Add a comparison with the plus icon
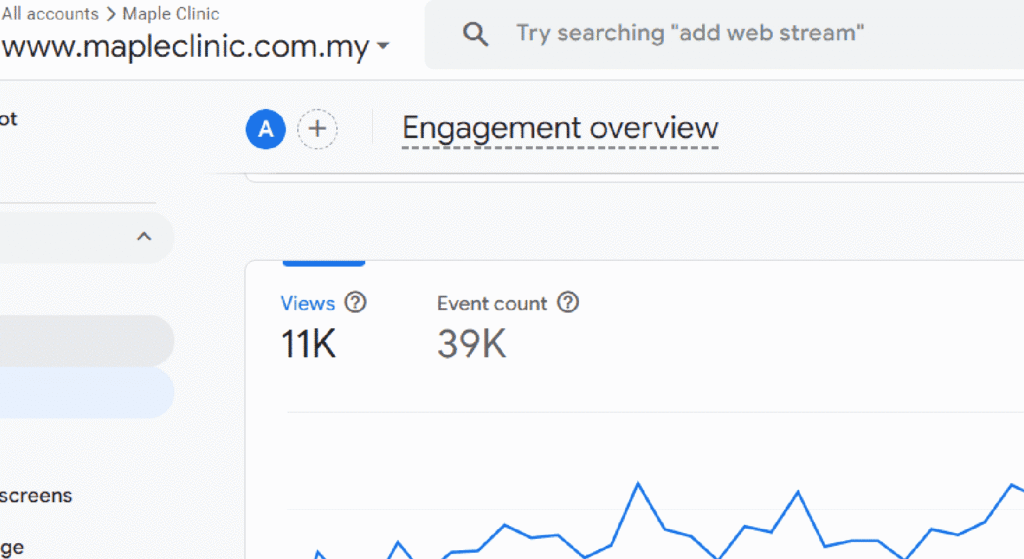 318,129
